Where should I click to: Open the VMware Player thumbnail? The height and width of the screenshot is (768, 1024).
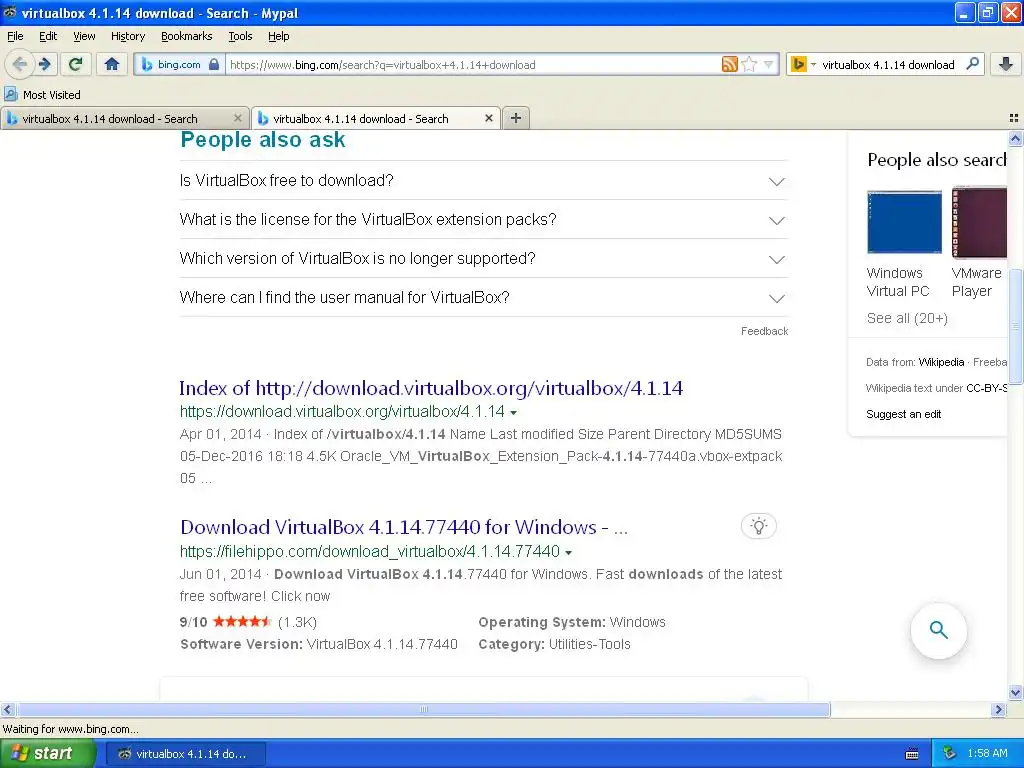[x=979, y=223]
